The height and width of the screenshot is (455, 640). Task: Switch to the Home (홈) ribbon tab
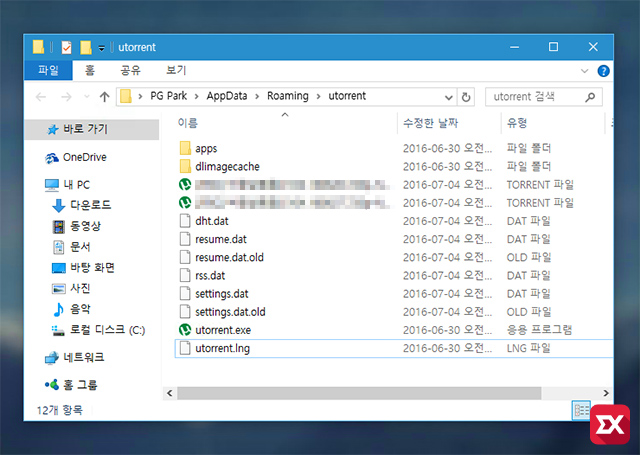[x=89, y=70]
